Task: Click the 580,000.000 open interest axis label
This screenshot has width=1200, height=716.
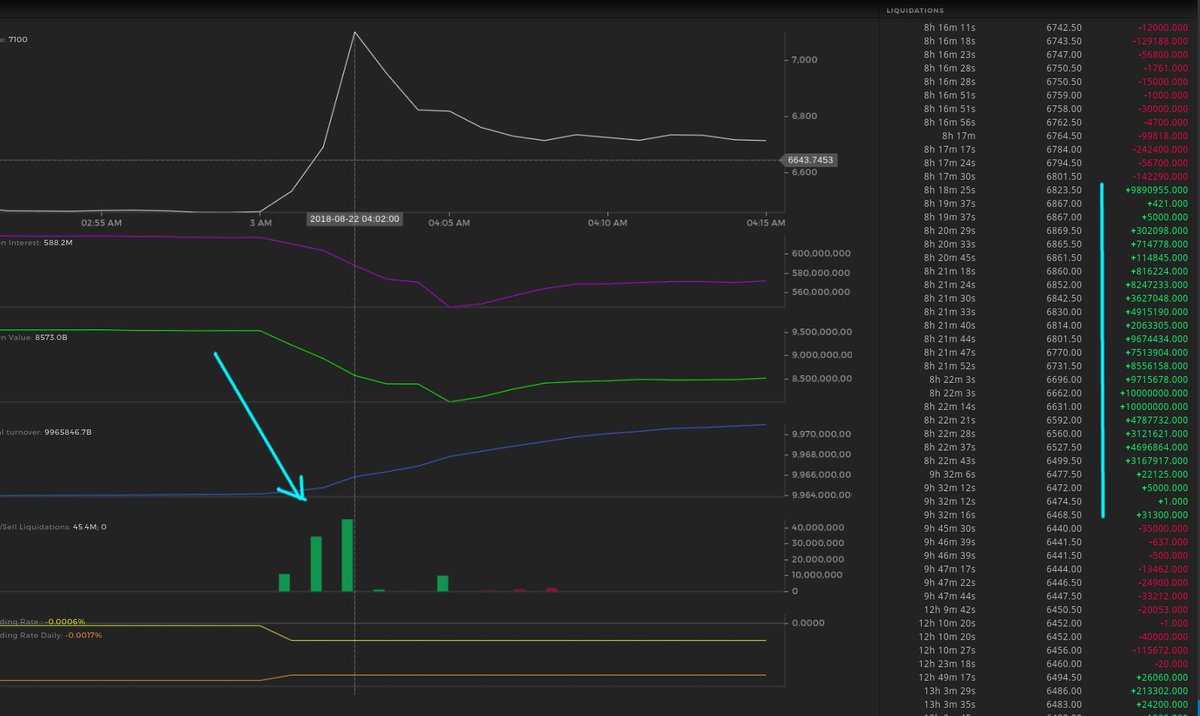Action: [822, 273]
